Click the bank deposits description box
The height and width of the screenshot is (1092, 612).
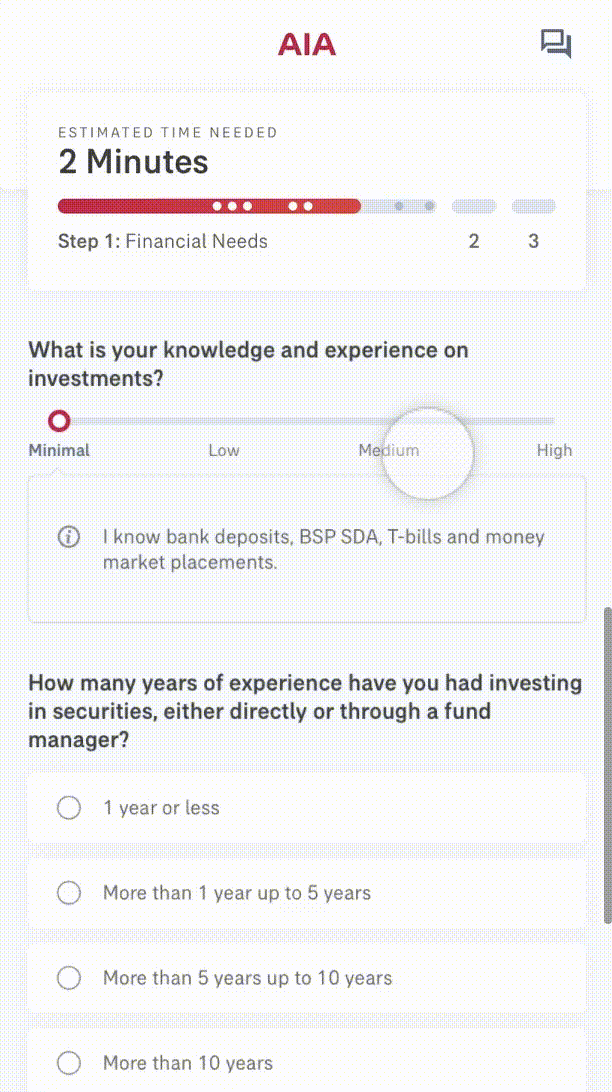[306, 549]
